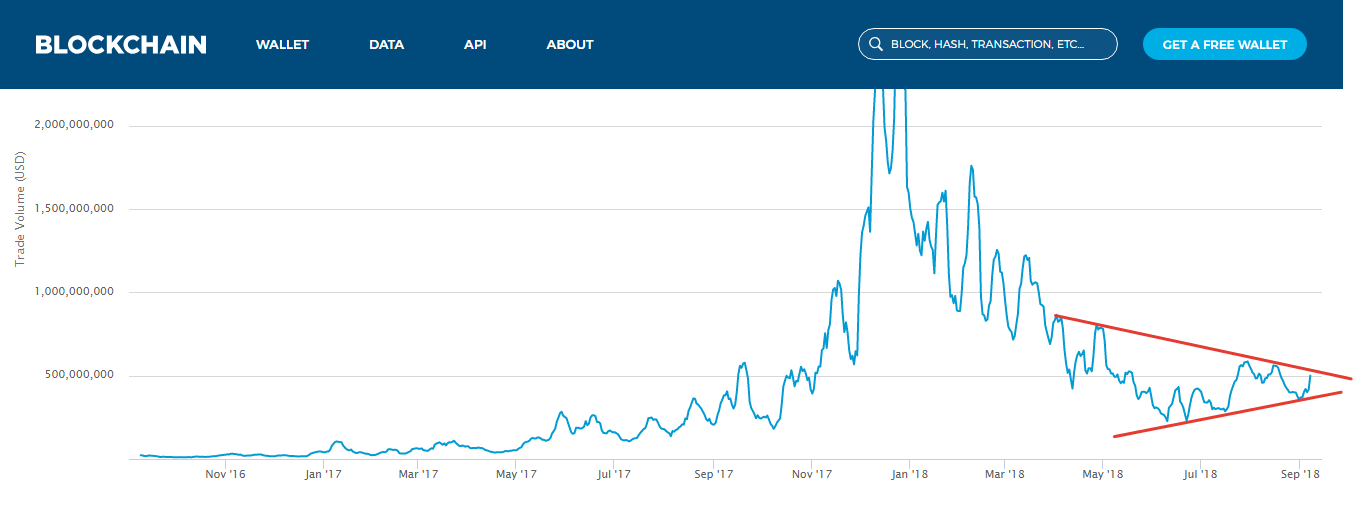Click the Nov '16 x-axis date label
The height and width of the screenshot is (512, 1355).
click(x=225, y=474)
